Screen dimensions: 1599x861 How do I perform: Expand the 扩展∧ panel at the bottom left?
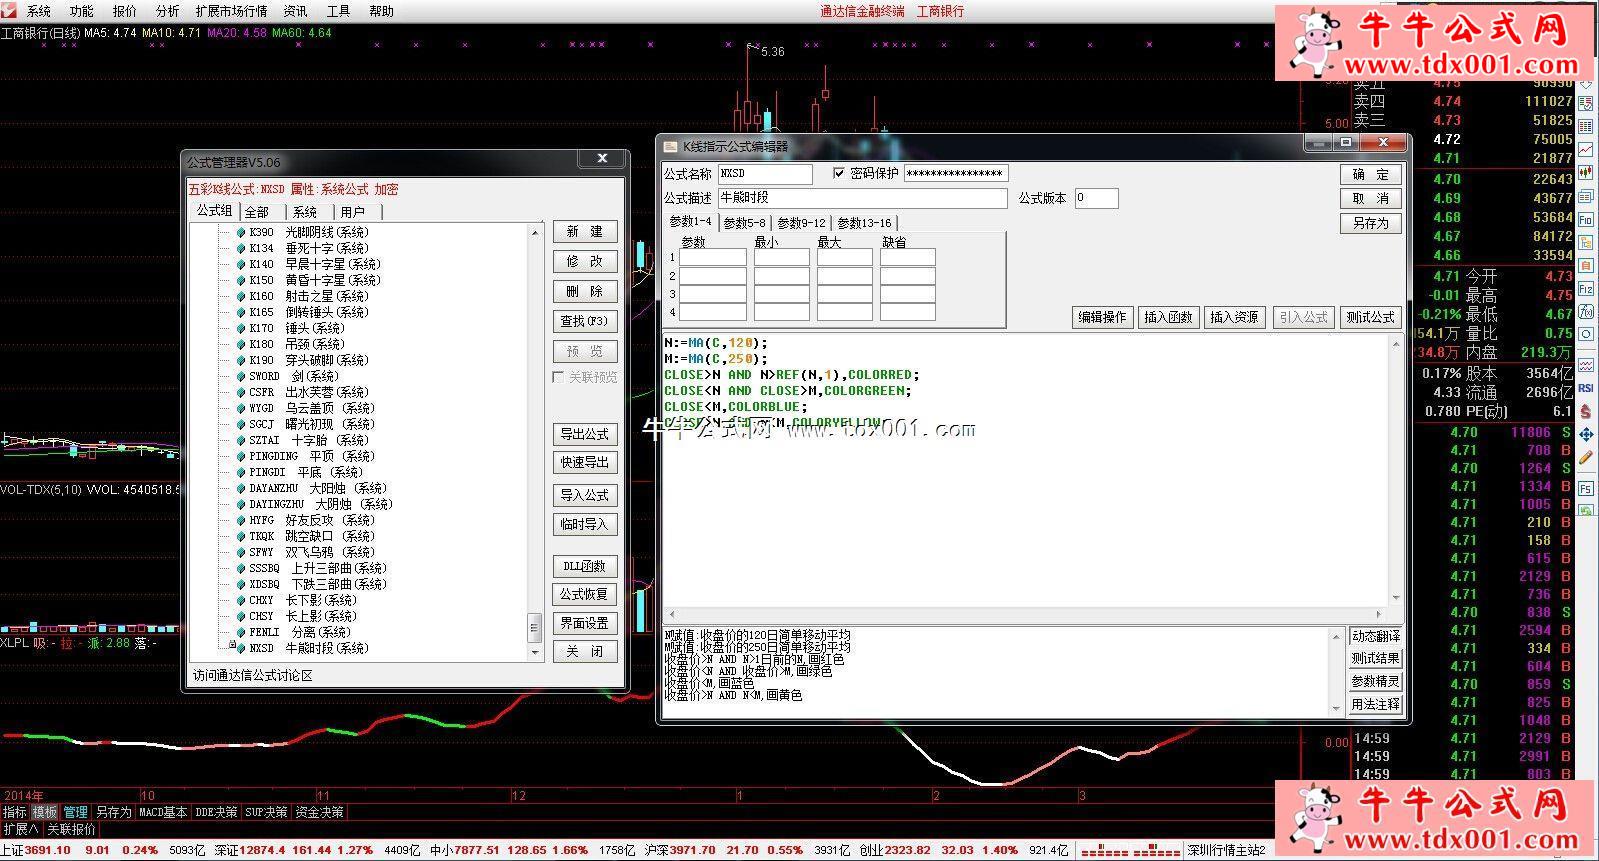[x=20, y=829]
